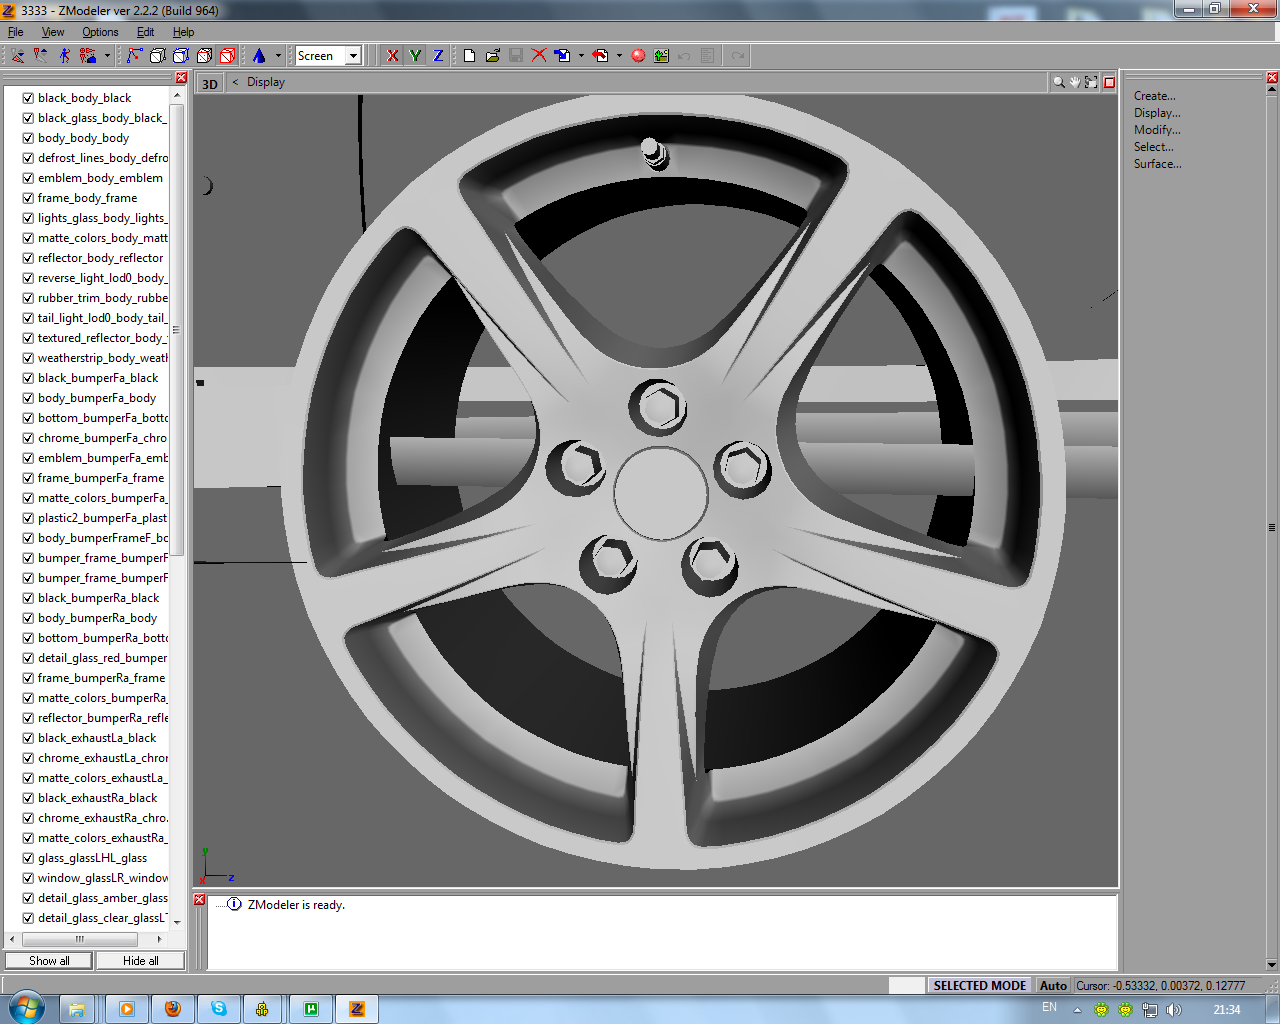Viewport: 1280px width, 1024px height.
Task: Click the object list horizontal scrollbar
Action: tap(80, 939)
